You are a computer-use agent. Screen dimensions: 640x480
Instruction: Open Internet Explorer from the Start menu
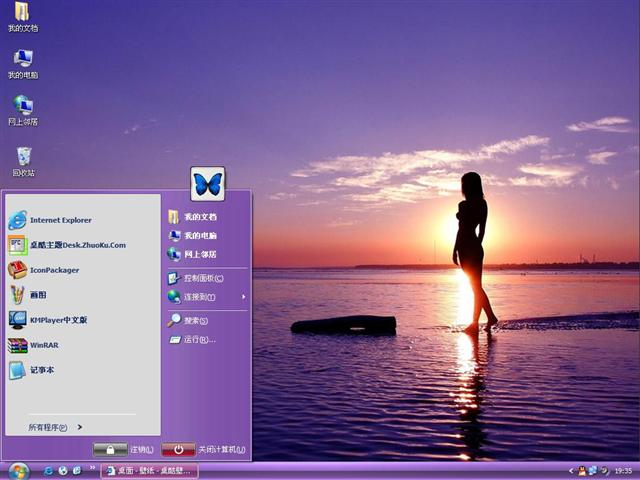pos(60,220)
